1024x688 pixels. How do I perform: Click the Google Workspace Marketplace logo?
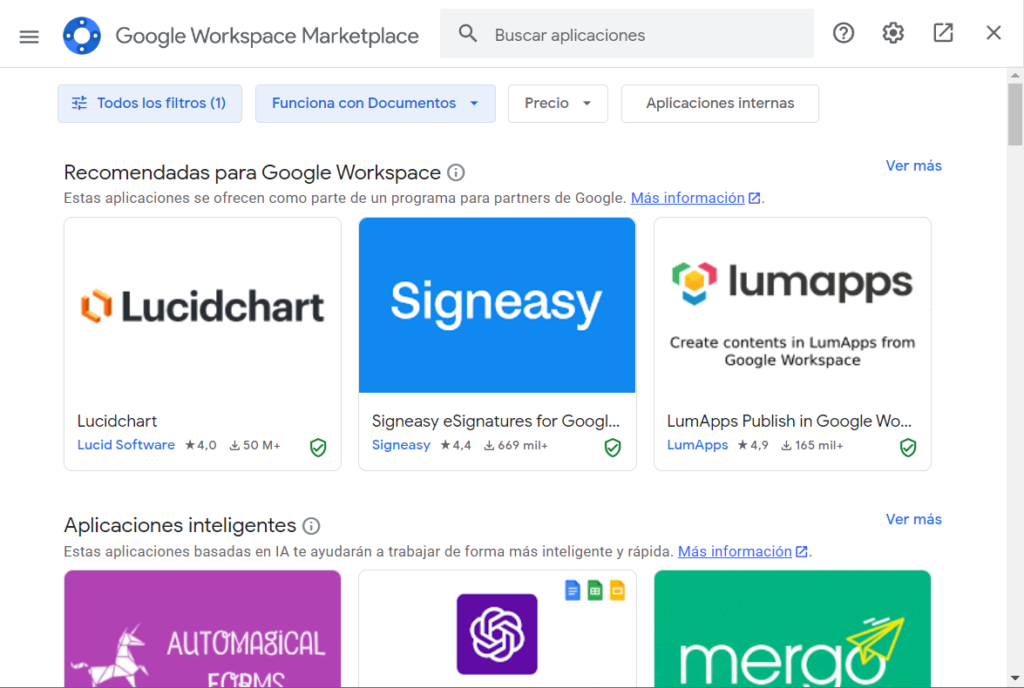tap(82, 35)
